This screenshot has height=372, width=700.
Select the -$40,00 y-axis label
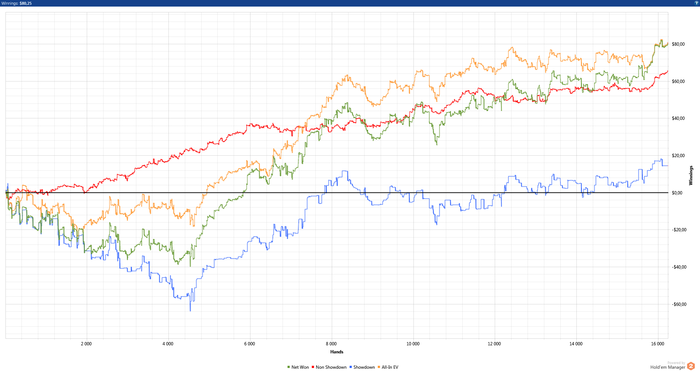(679, 267)
